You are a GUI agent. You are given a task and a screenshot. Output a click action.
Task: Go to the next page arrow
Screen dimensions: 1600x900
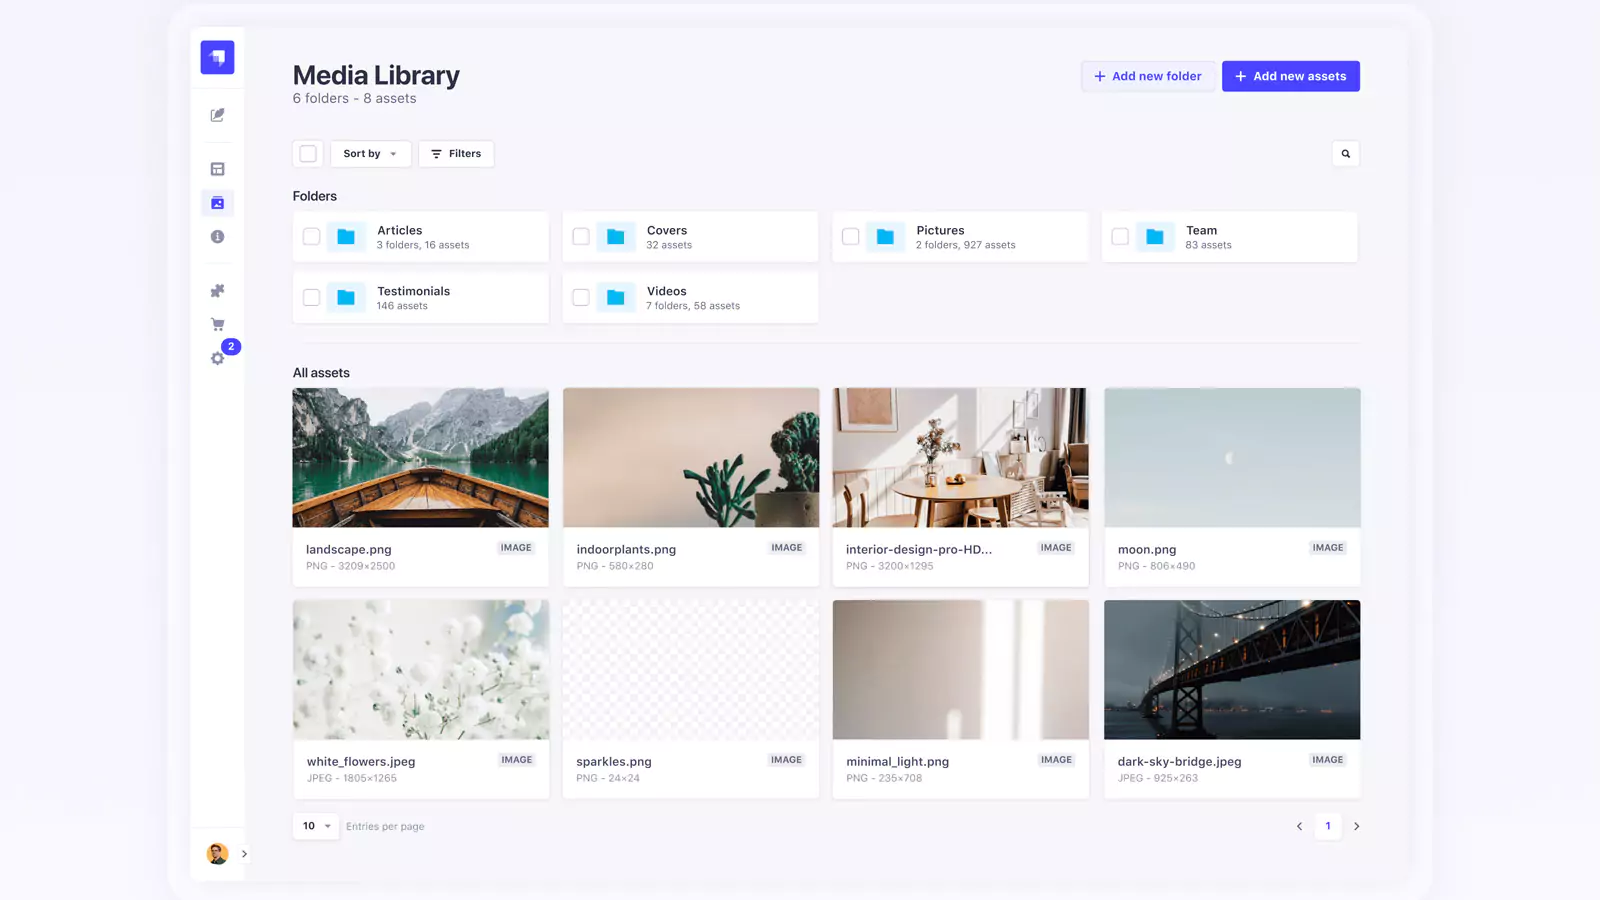[x=1357, y=826]
